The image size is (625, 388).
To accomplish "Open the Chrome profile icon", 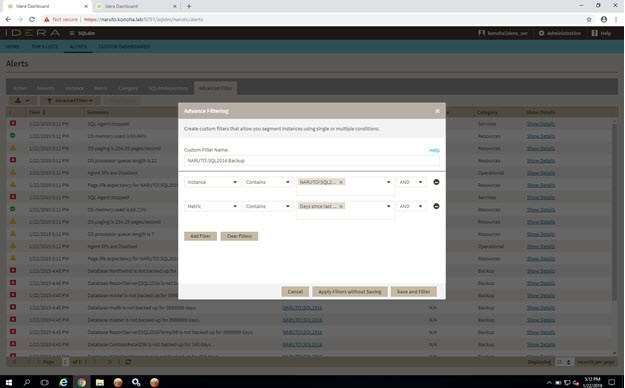I will [x=604, y=19].
